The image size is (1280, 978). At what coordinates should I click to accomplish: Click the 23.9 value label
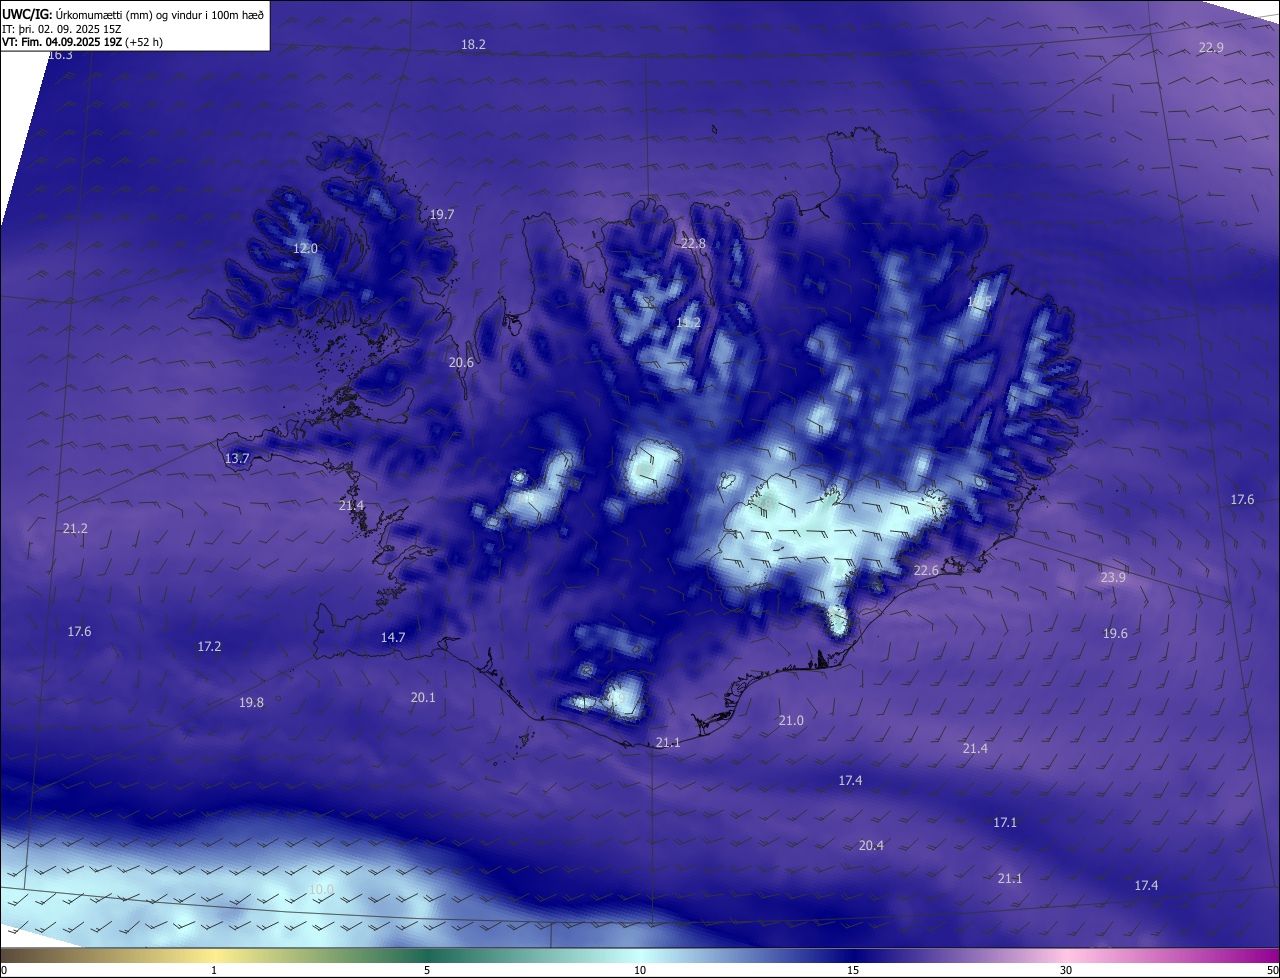pyautogui.click(x=1113, y=578)
